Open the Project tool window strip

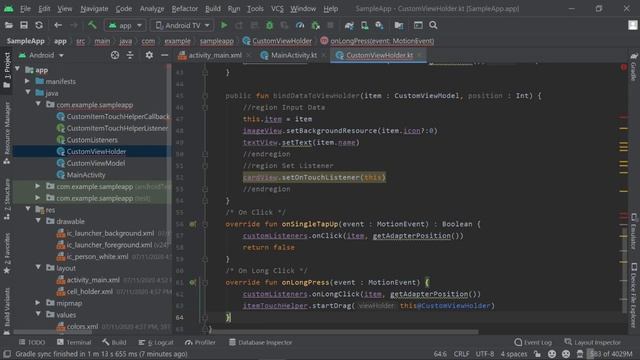pyautogui.click(x=7, y=70)
